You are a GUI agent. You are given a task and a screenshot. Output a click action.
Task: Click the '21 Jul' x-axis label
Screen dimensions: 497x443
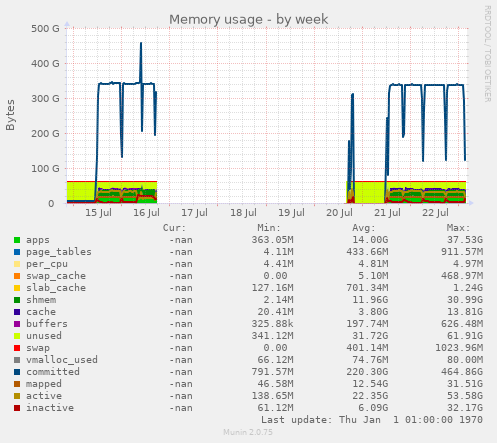point(387,213)
